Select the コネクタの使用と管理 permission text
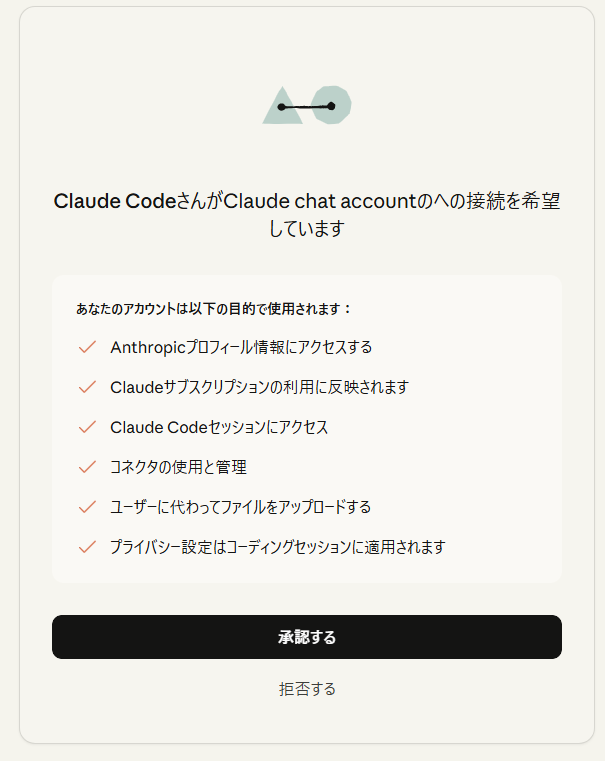This screenshot has width=605, height=761. (x=178, y=467)
